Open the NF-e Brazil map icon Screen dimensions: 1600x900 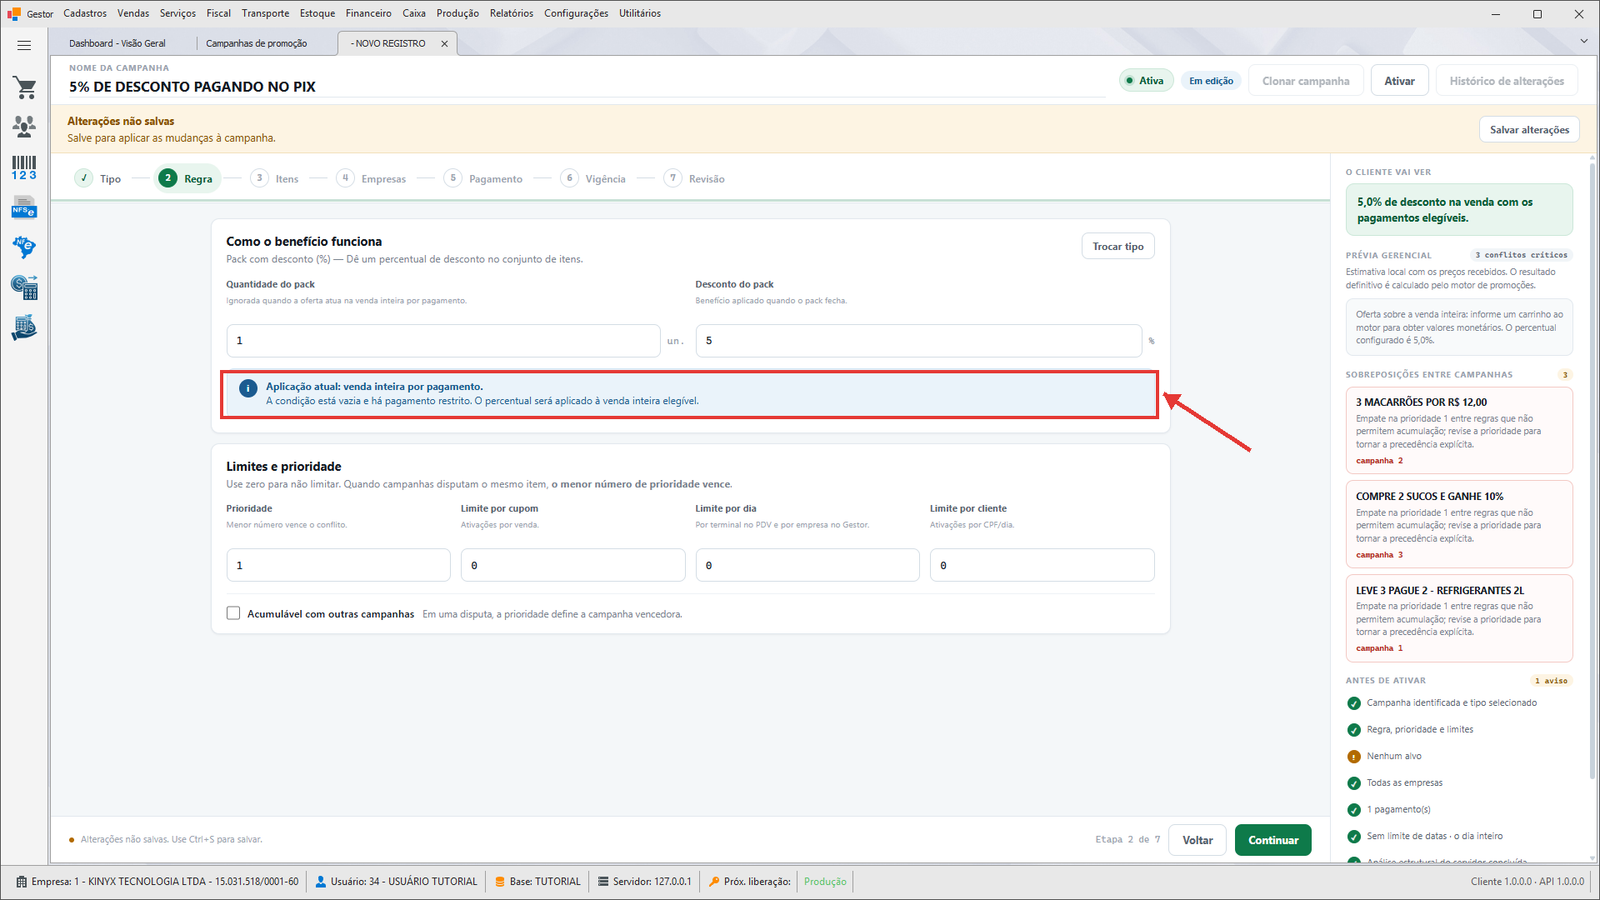tap(24, 247)
